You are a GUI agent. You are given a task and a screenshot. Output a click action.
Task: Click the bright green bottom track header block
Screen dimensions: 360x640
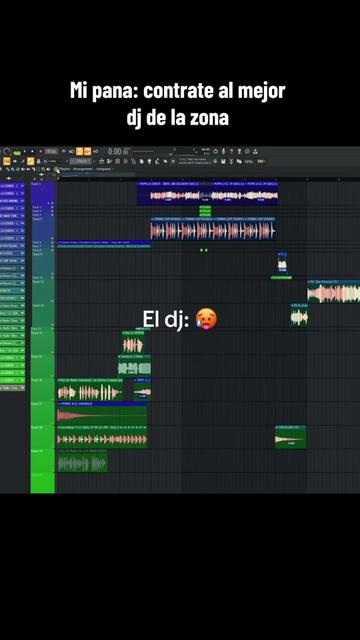[x=42, y=483]
